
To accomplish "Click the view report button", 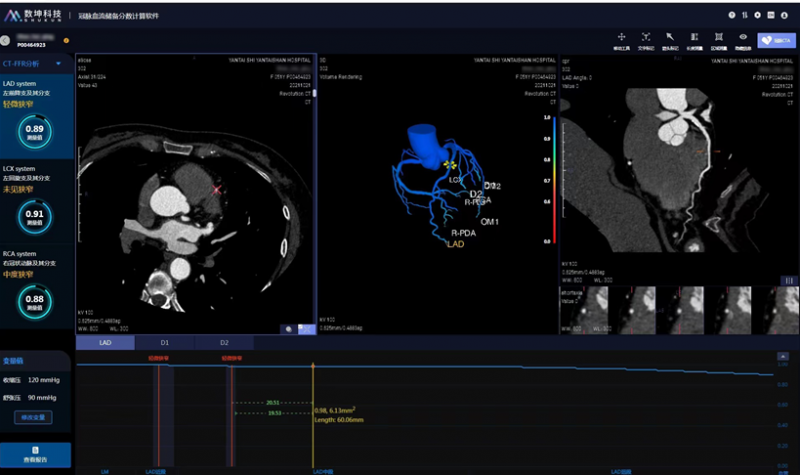I will coord(35,455).
